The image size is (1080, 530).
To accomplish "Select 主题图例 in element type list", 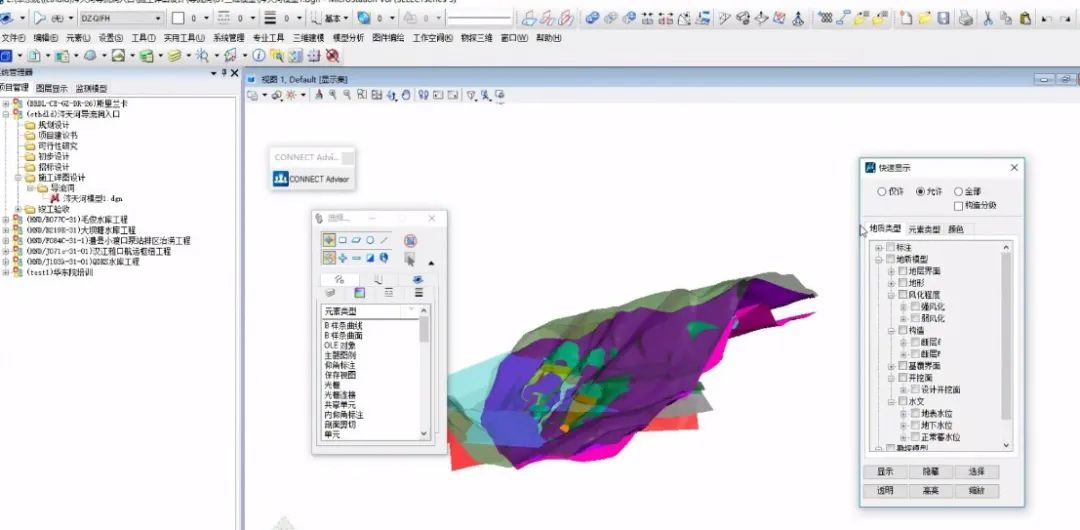I will pos(340,355).
